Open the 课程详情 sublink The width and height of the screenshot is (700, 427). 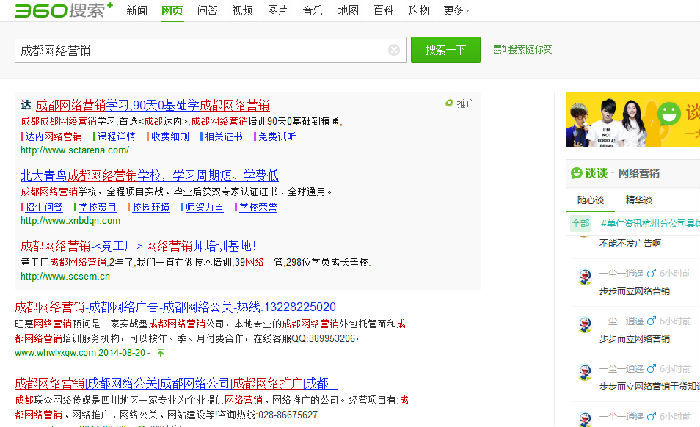coord(116,136)
